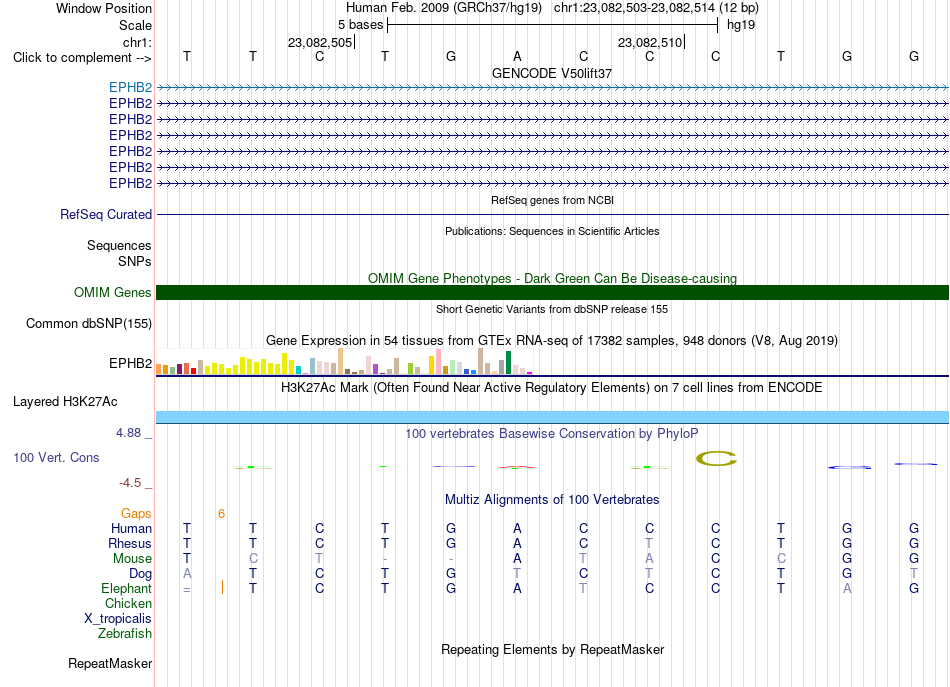Click the light-blue highlighted EPHB2 transcript label
Viewport: 950px width, 687px height.
[x=130, y=87]
